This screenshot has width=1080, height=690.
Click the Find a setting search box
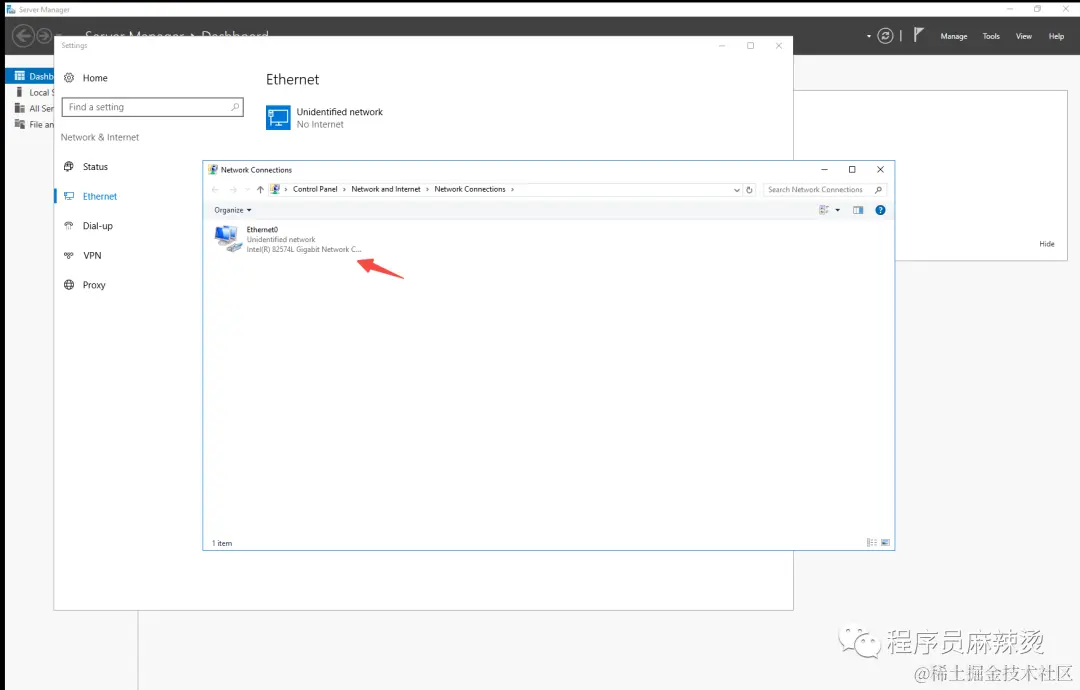click(152, 107)
